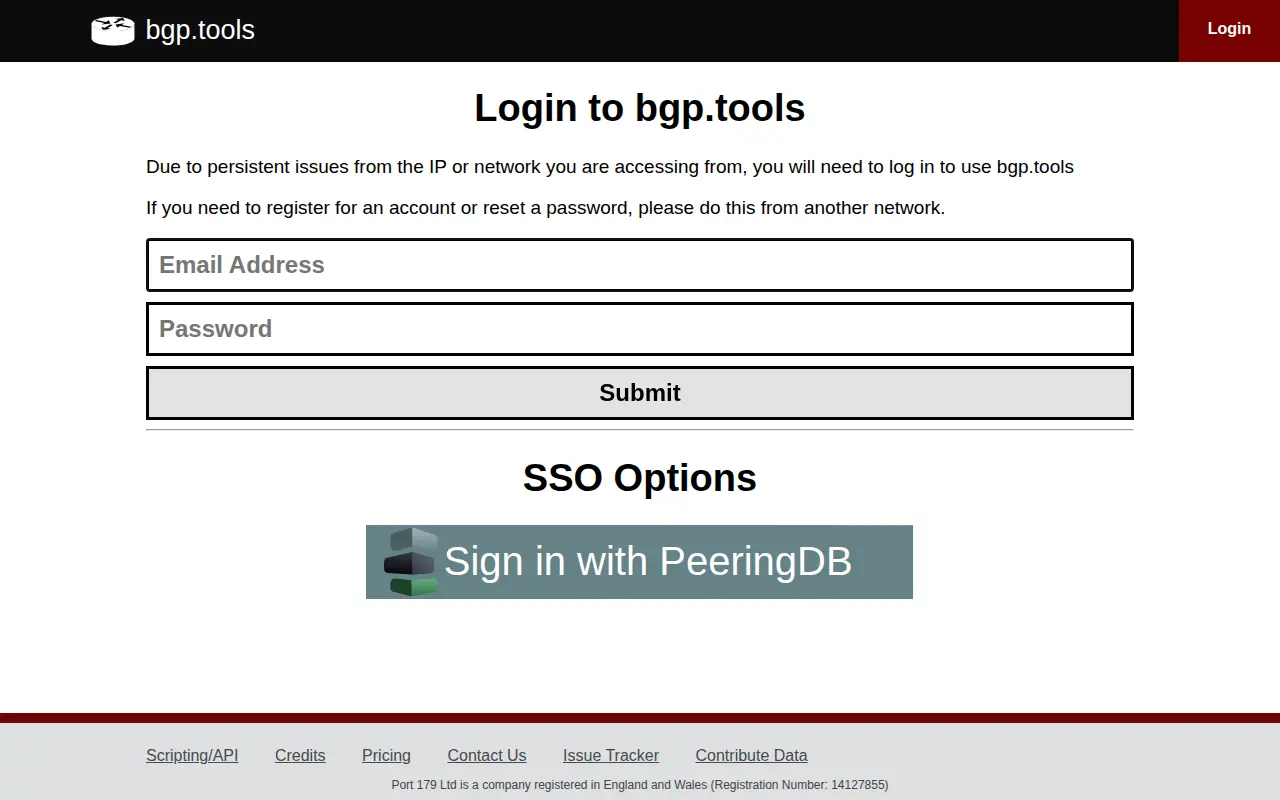Open the Issue Tracker link

tap(611, 756)
